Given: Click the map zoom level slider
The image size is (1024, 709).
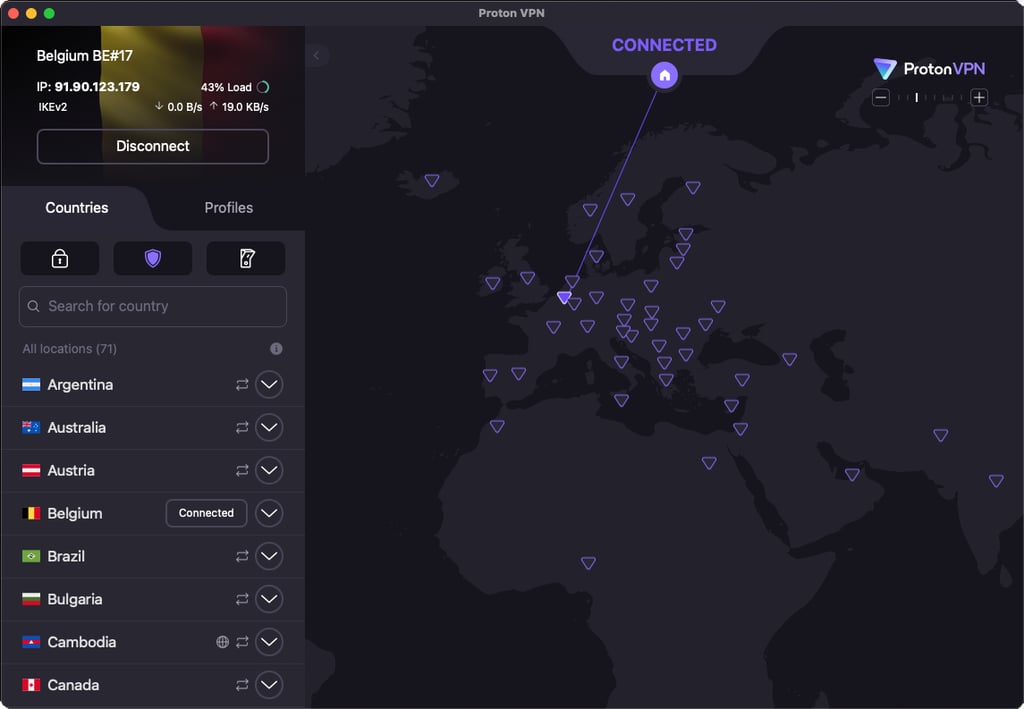Looking at the screenshot, I should point(930,98).
